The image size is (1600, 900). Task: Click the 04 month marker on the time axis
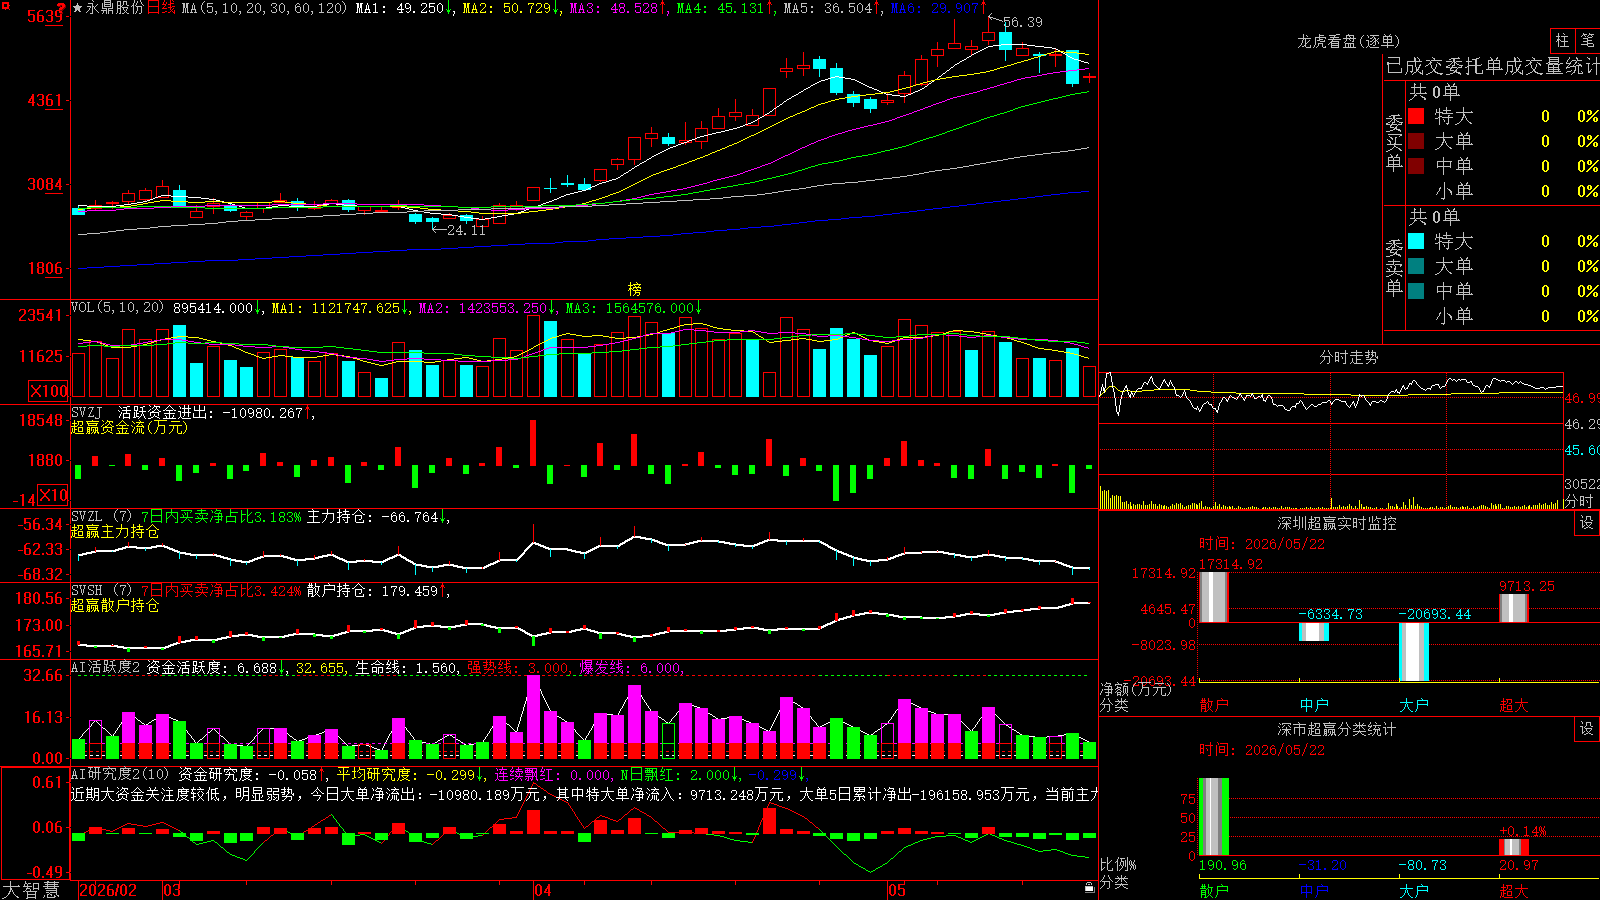point(542,890)
